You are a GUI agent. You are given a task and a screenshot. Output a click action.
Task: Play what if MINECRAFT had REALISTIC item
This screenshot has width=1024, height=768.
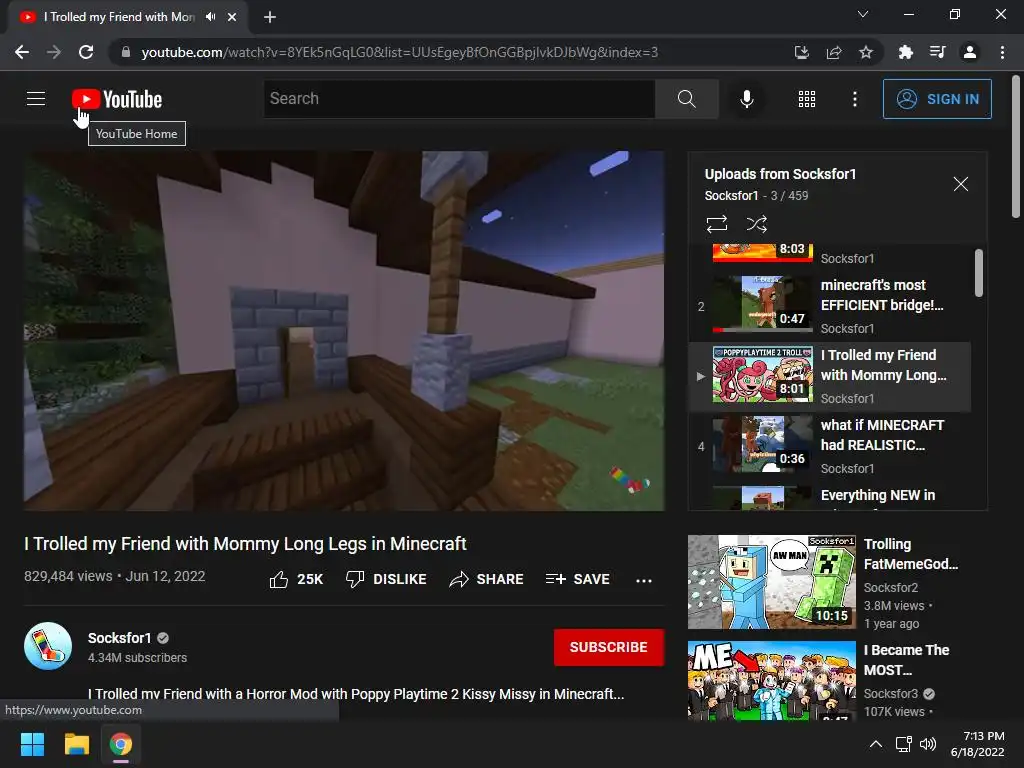829,447
